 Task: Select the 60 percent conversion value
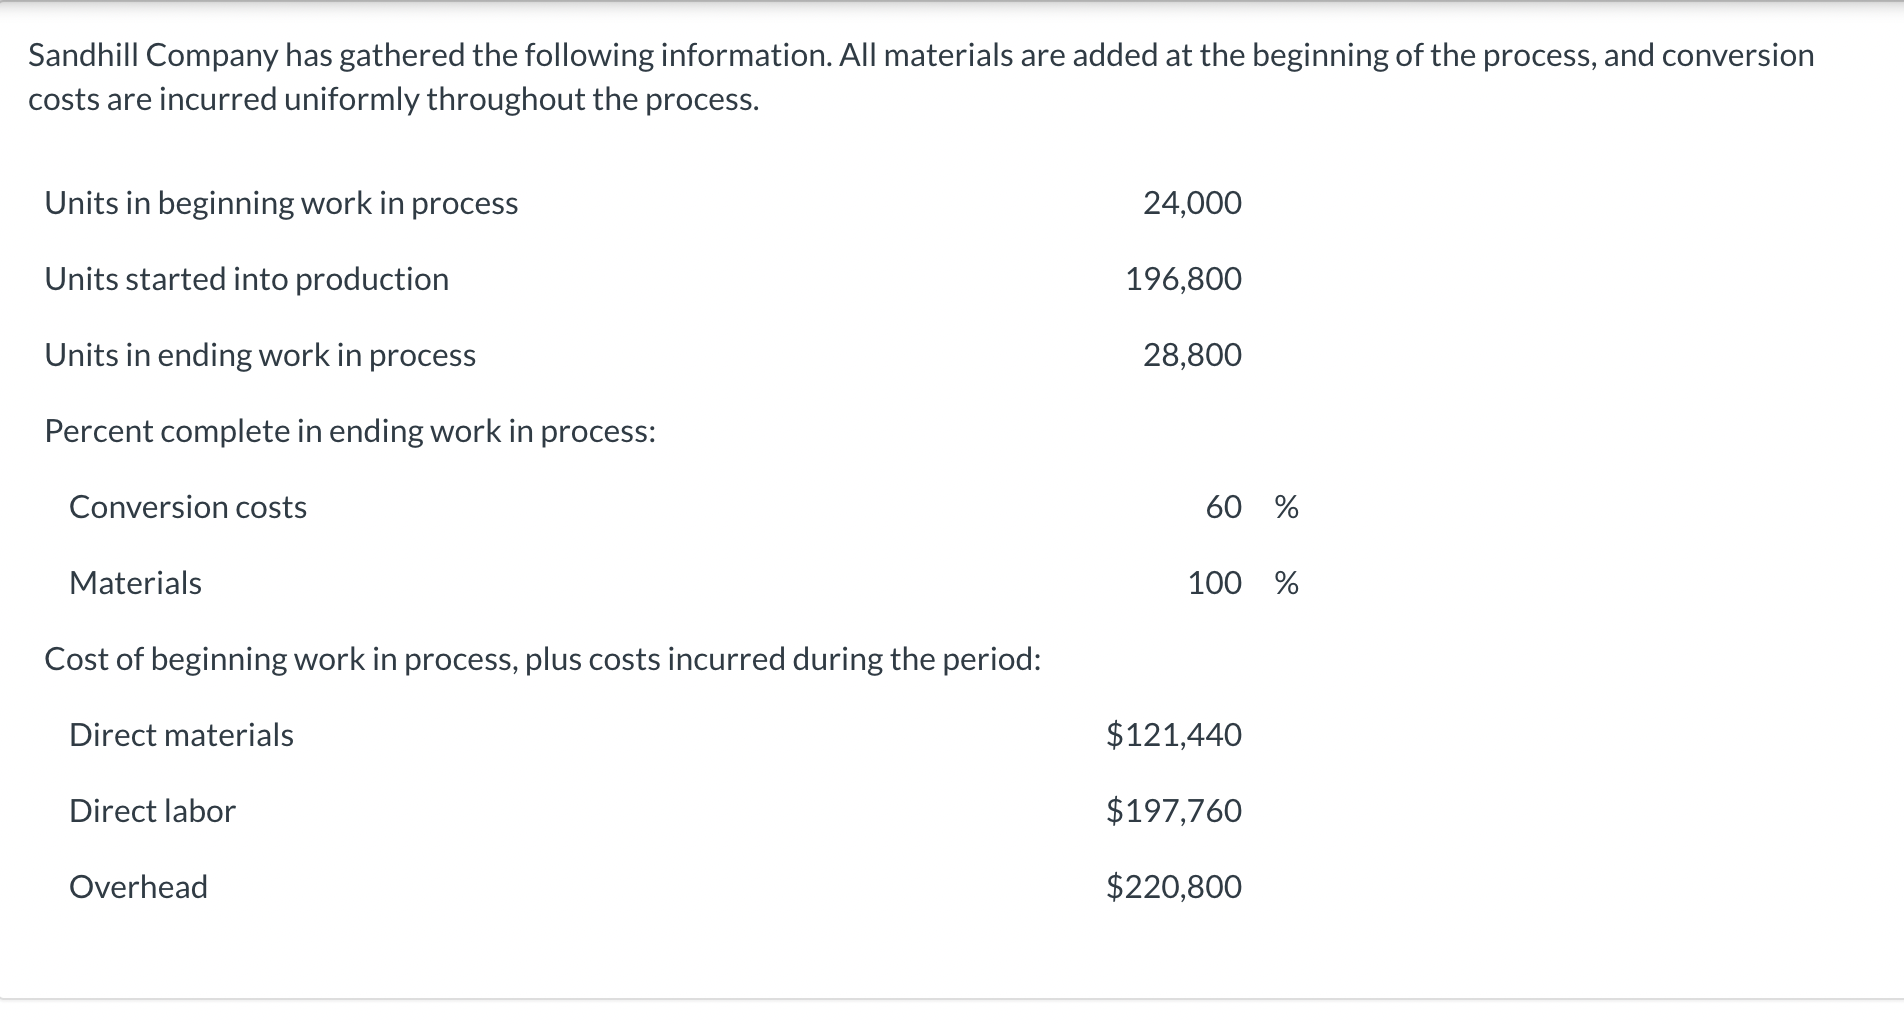1223,507
